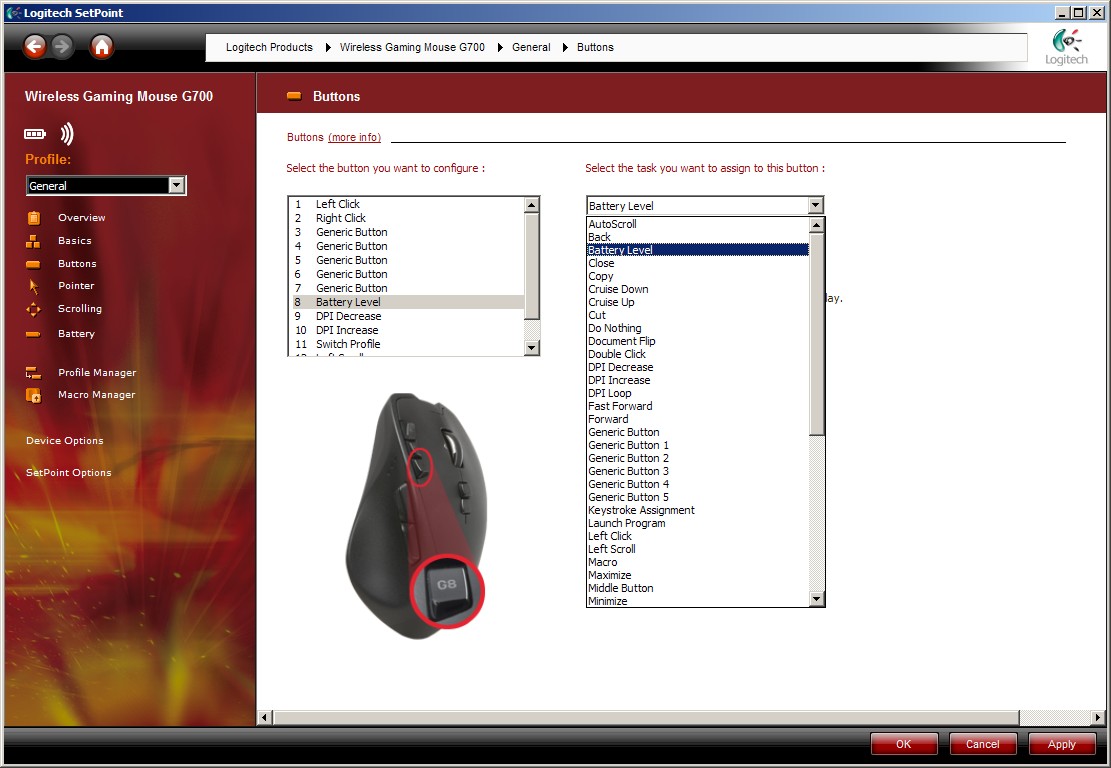Image resolution: width=1111 pixels, height=768 pixels.
Task: Click the G8 button on mouse image
Action: click(443, 590)
